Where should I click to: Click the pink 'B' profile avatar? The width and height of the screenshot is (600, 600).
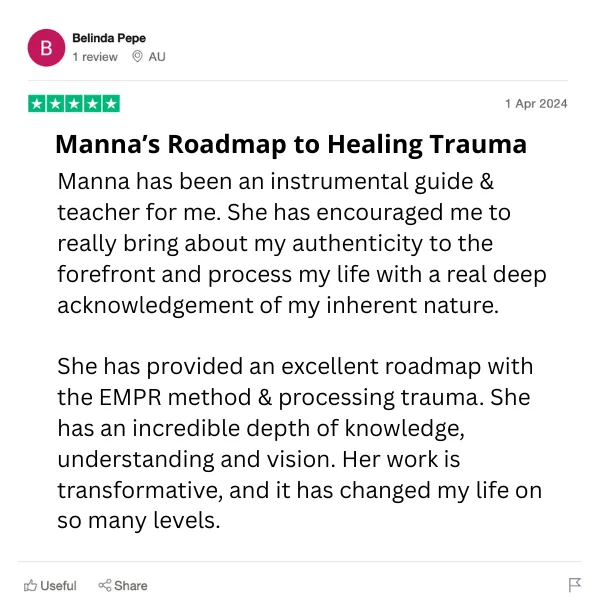(46, 48)
